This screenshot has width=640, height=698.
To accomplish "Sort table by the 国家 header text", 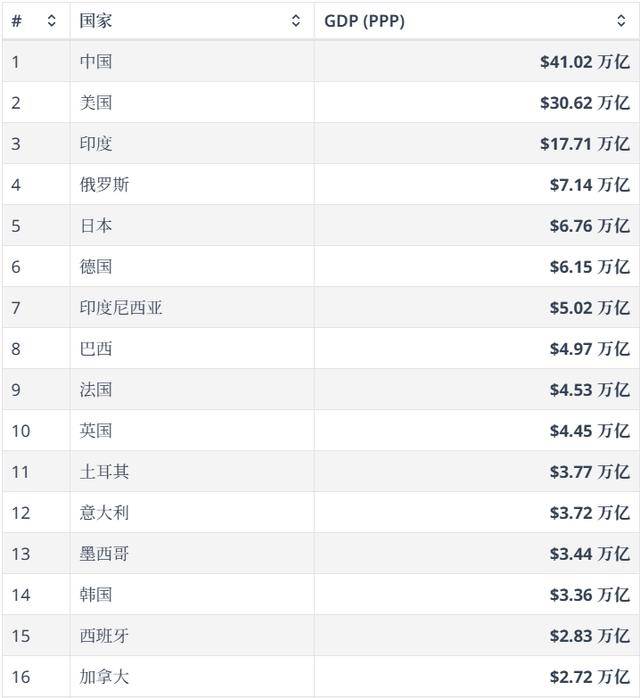I will point(96,21).
